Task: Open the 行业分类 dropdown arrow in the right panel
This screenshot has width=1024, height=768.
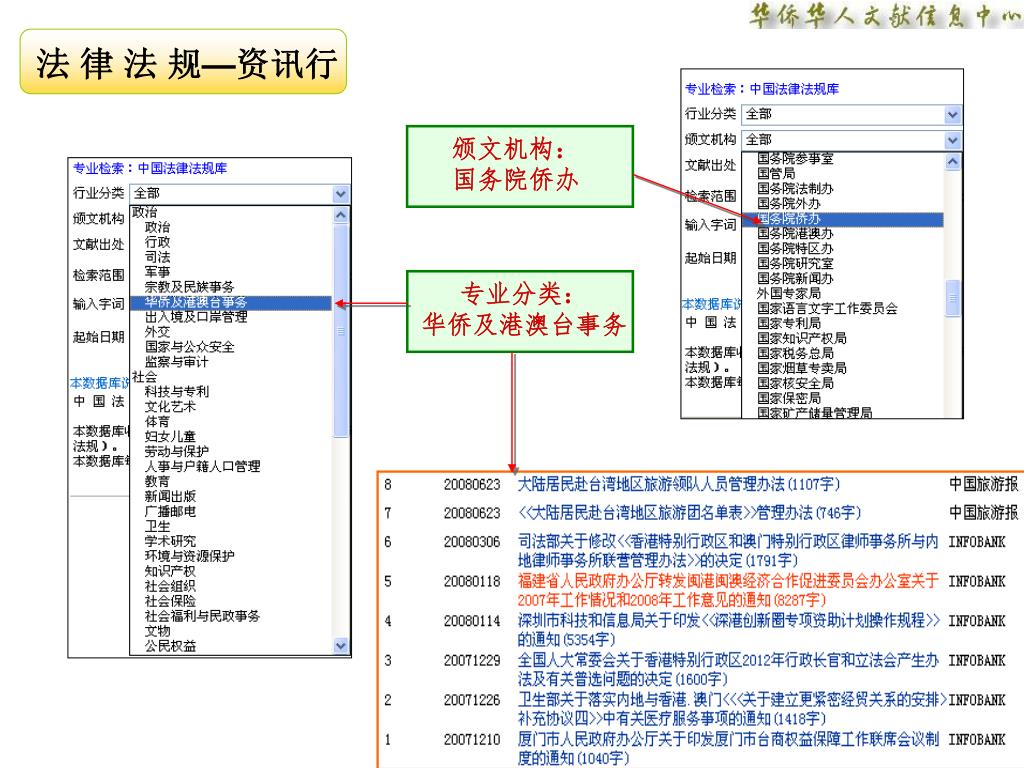Action: (x=953, y=115)
